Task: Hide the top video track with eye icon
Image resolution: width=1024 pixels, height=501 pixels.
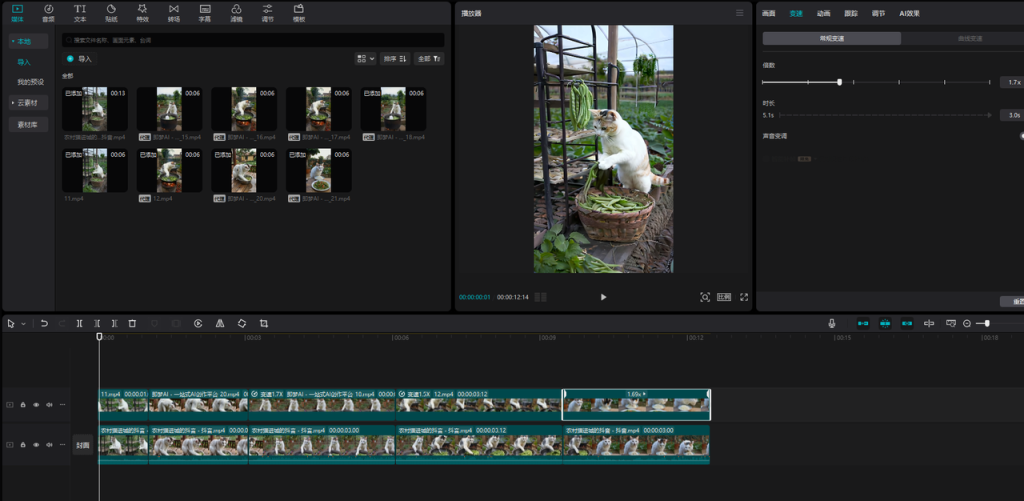Action: (x=36, y=405)
